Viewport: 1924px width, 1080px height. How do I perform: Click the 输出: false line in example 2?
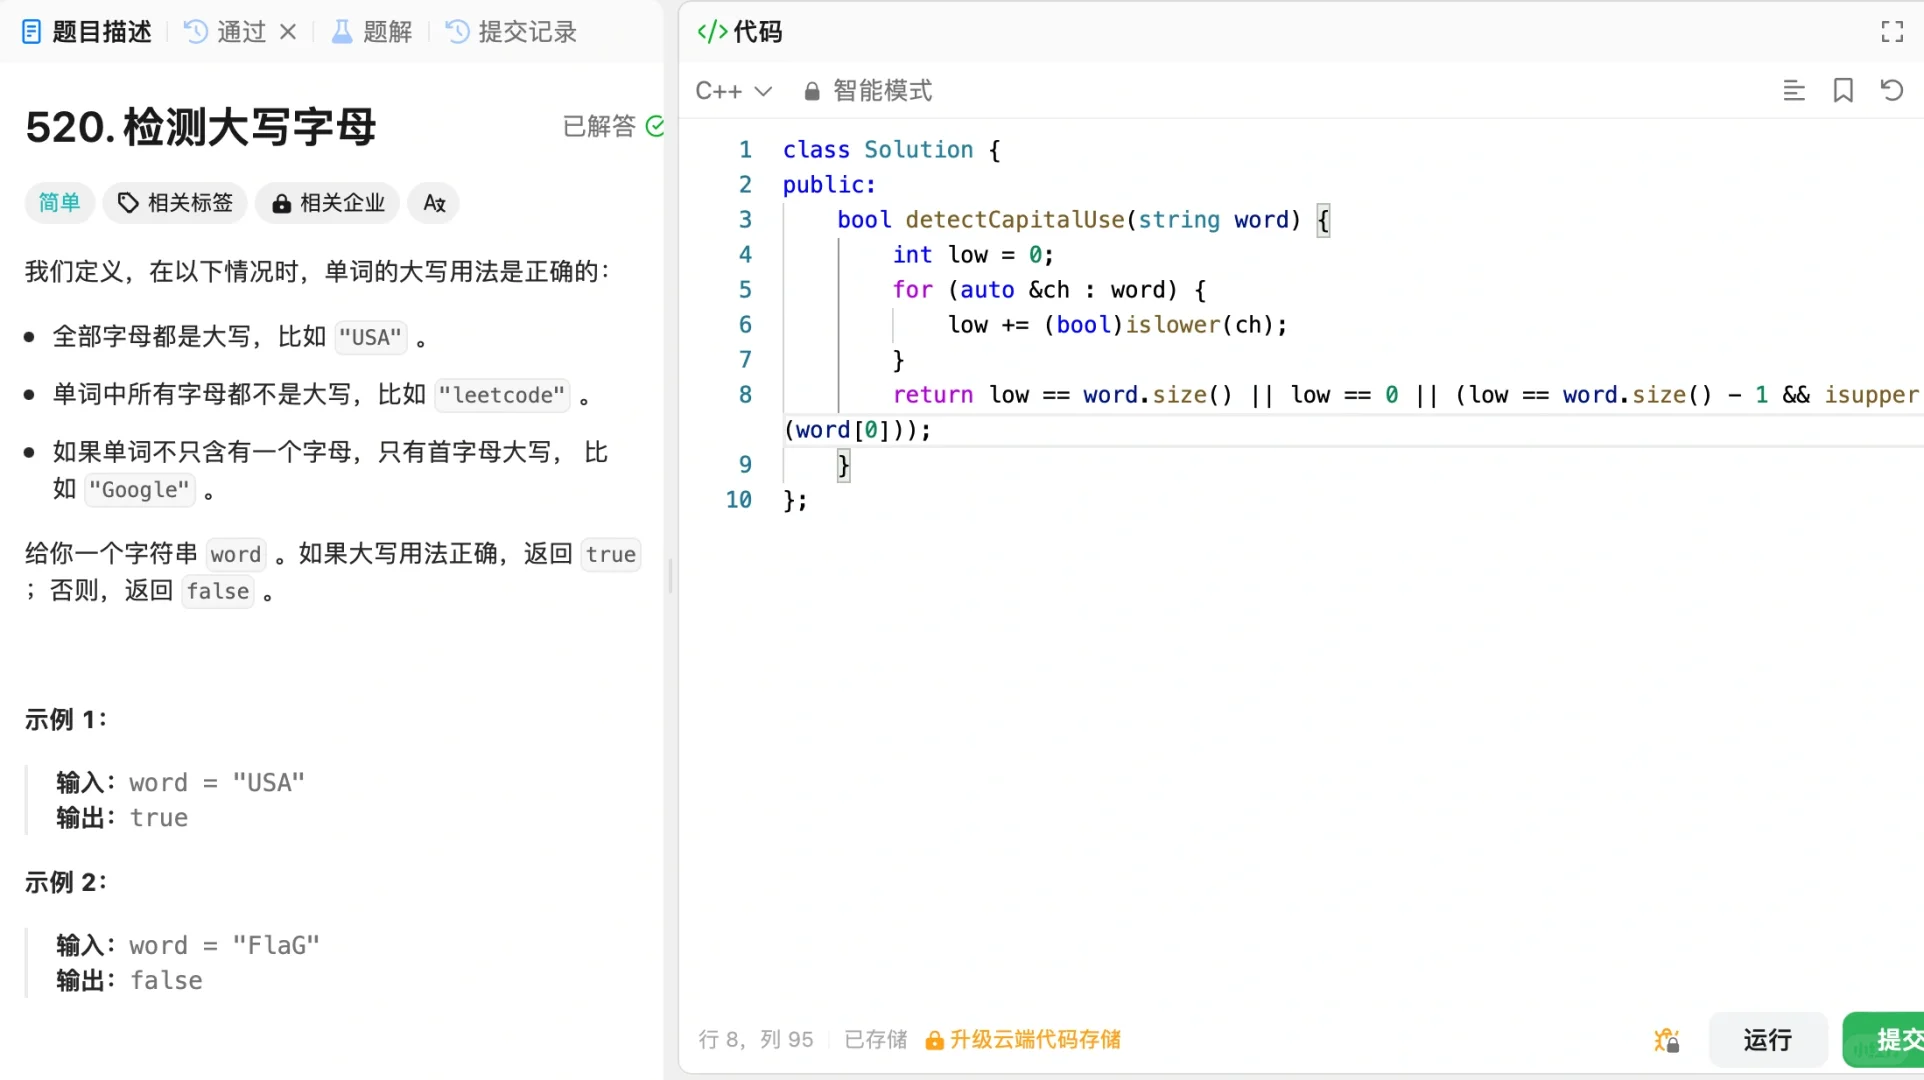129,981
